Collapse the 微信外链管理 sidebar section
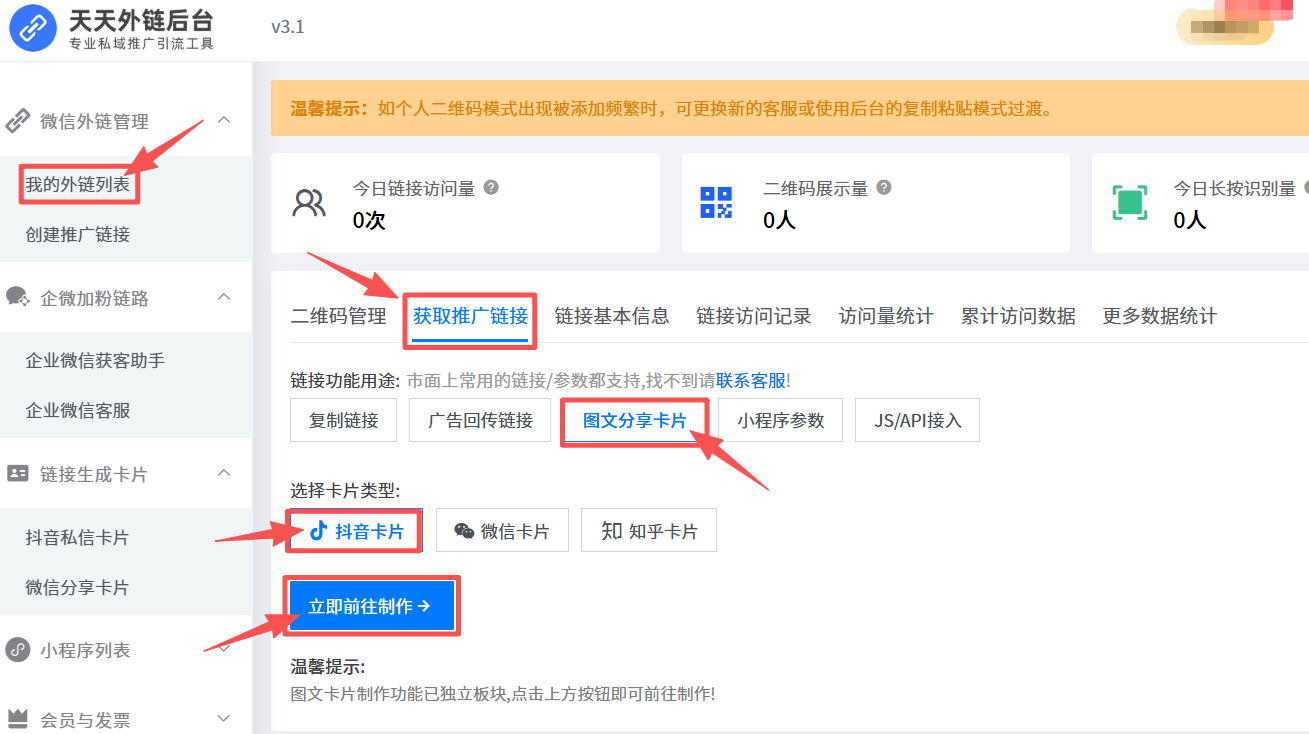The height and width of the screenshot is (734, 1309). click(x=224, y=120)
